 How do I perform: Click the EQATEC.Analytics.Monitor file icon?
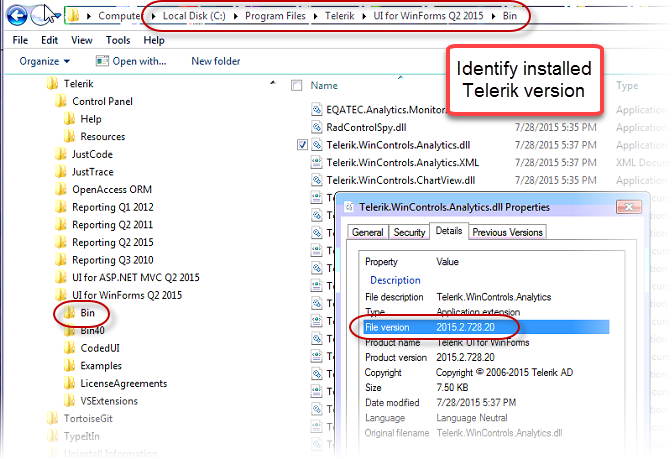tap(316, 110)
